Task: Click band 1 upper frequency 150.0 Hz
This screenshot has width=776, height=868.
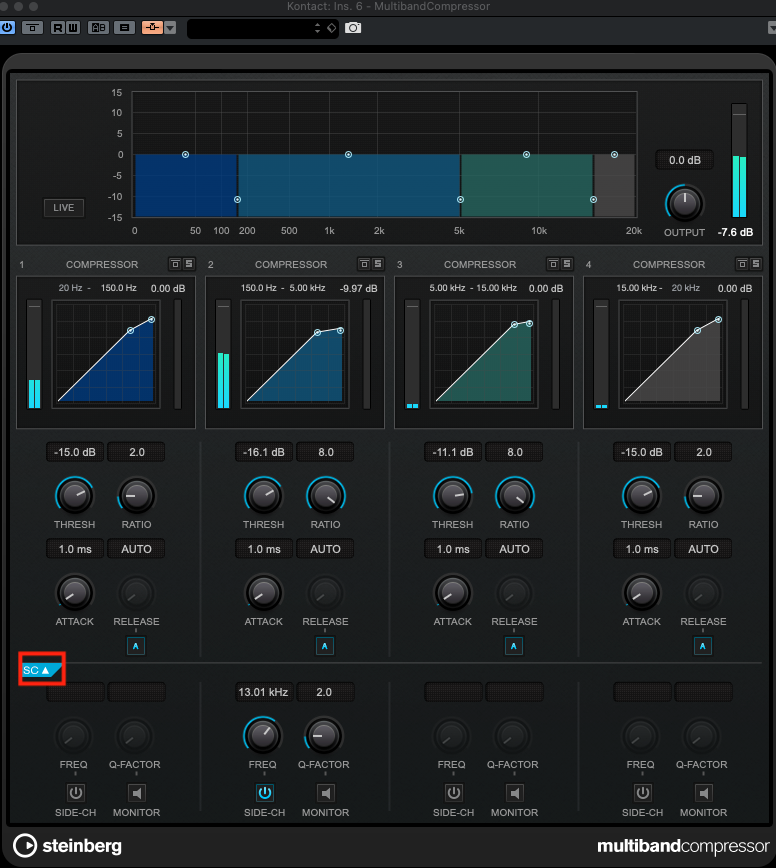Action: 118,288
